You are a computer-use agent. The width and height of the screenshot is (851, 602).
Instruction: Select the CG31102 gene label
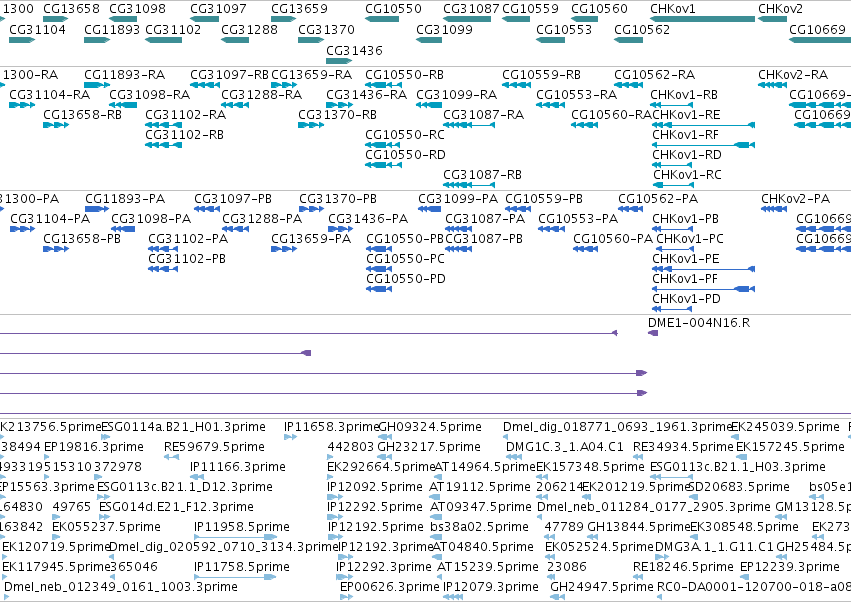click(173, 29)
